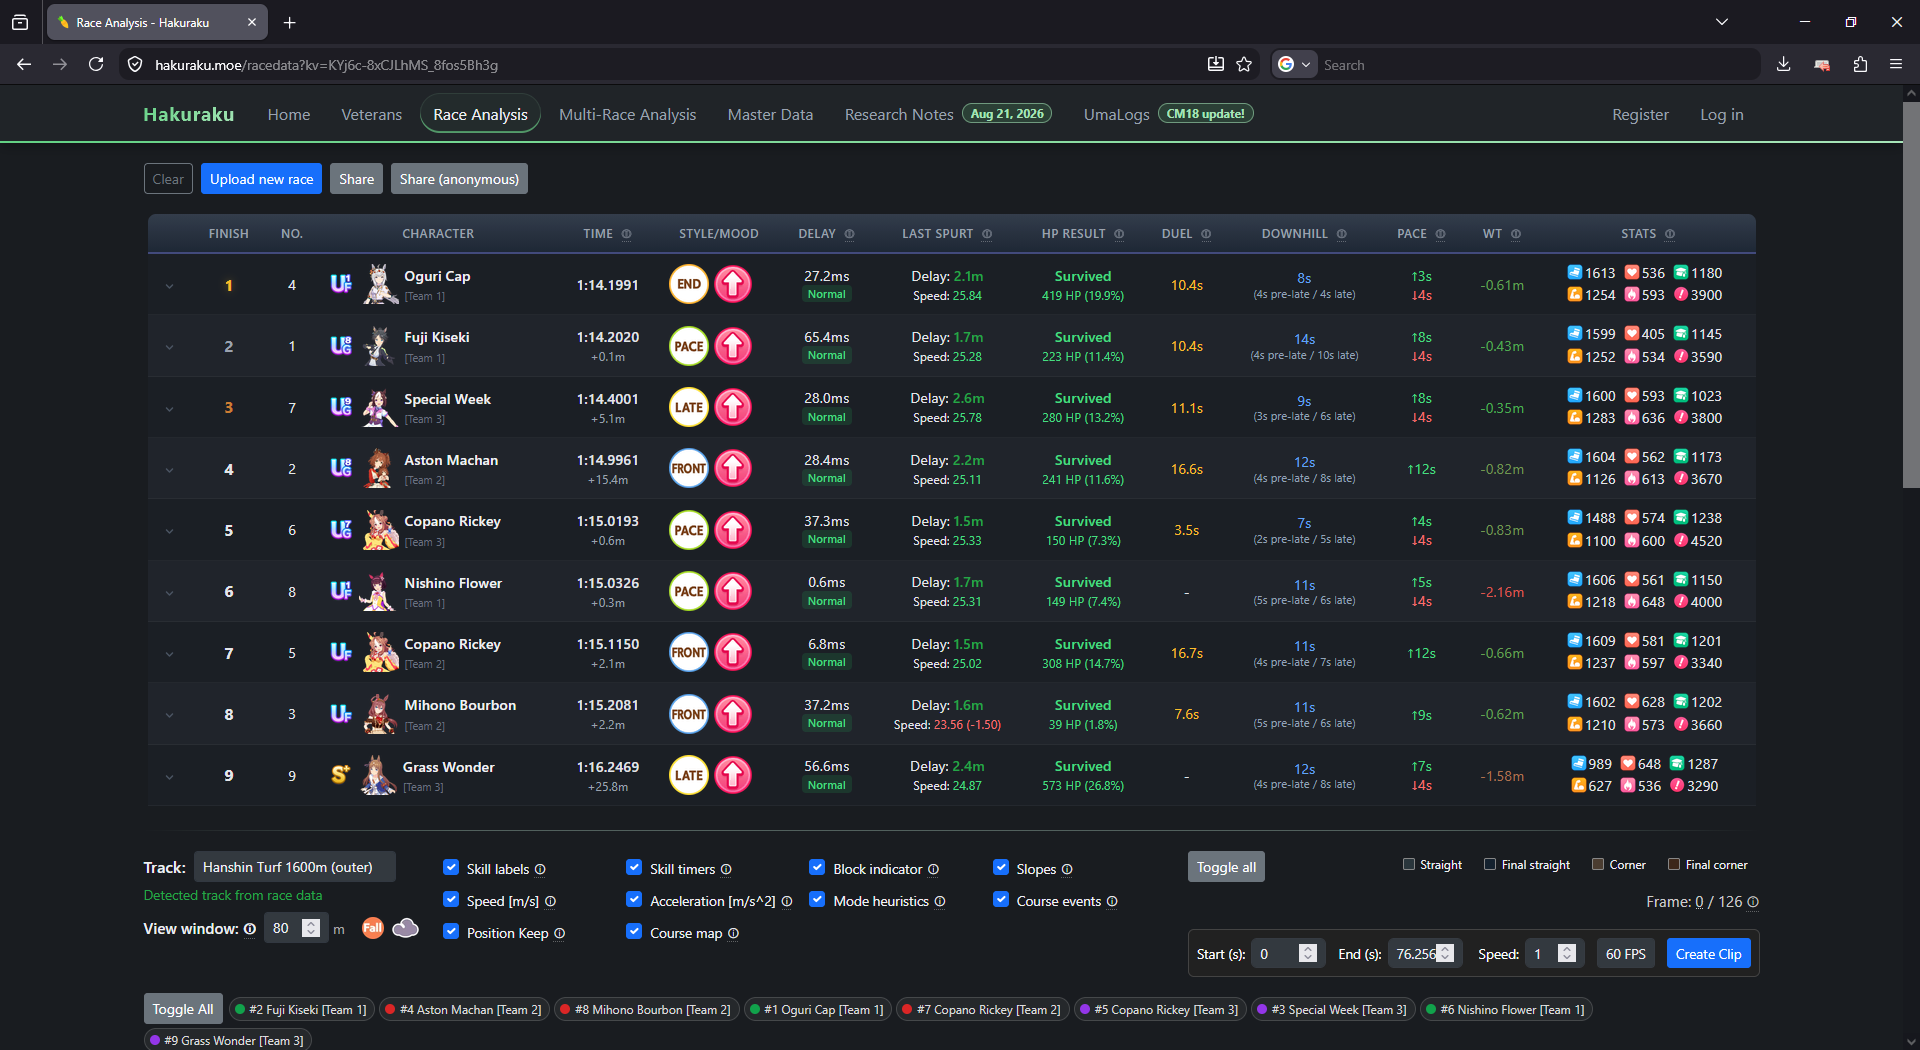Expand the Mihono Bourbon row details
Viewport: 1920px width, 1050px height.
click(169, 715)
